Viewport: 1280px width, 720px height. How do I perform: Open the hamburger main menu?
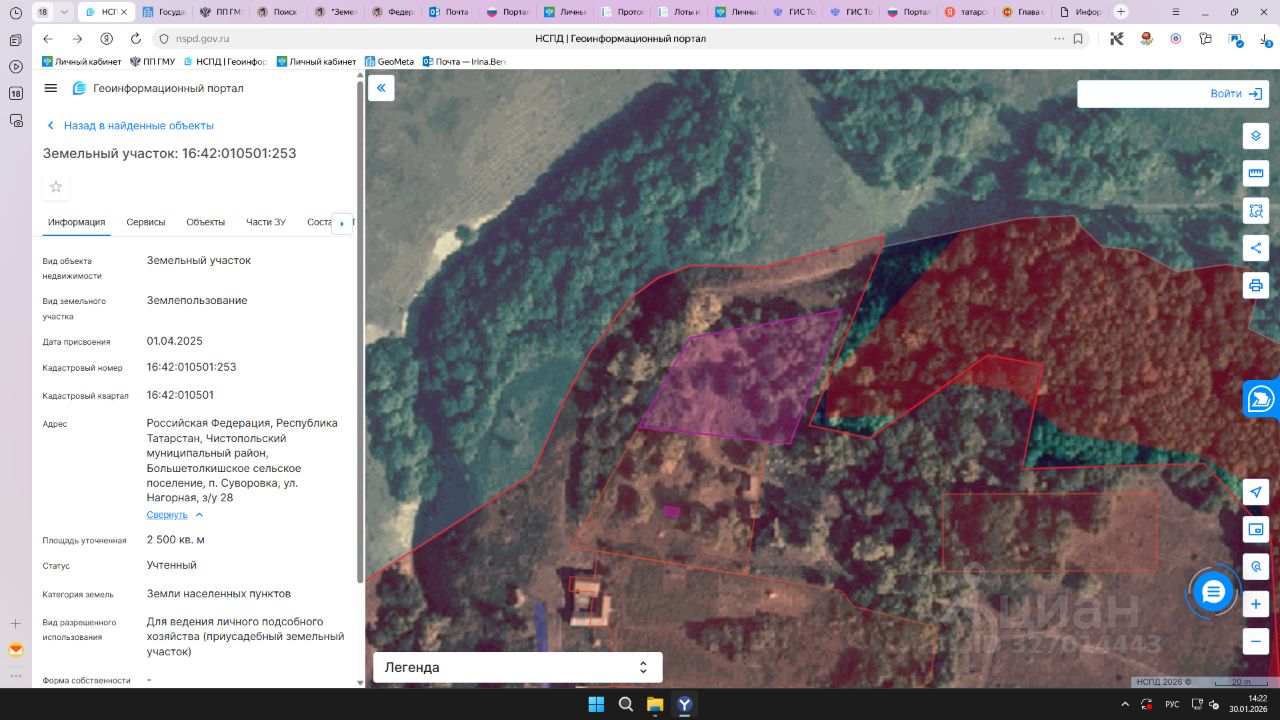pos(51,88)
